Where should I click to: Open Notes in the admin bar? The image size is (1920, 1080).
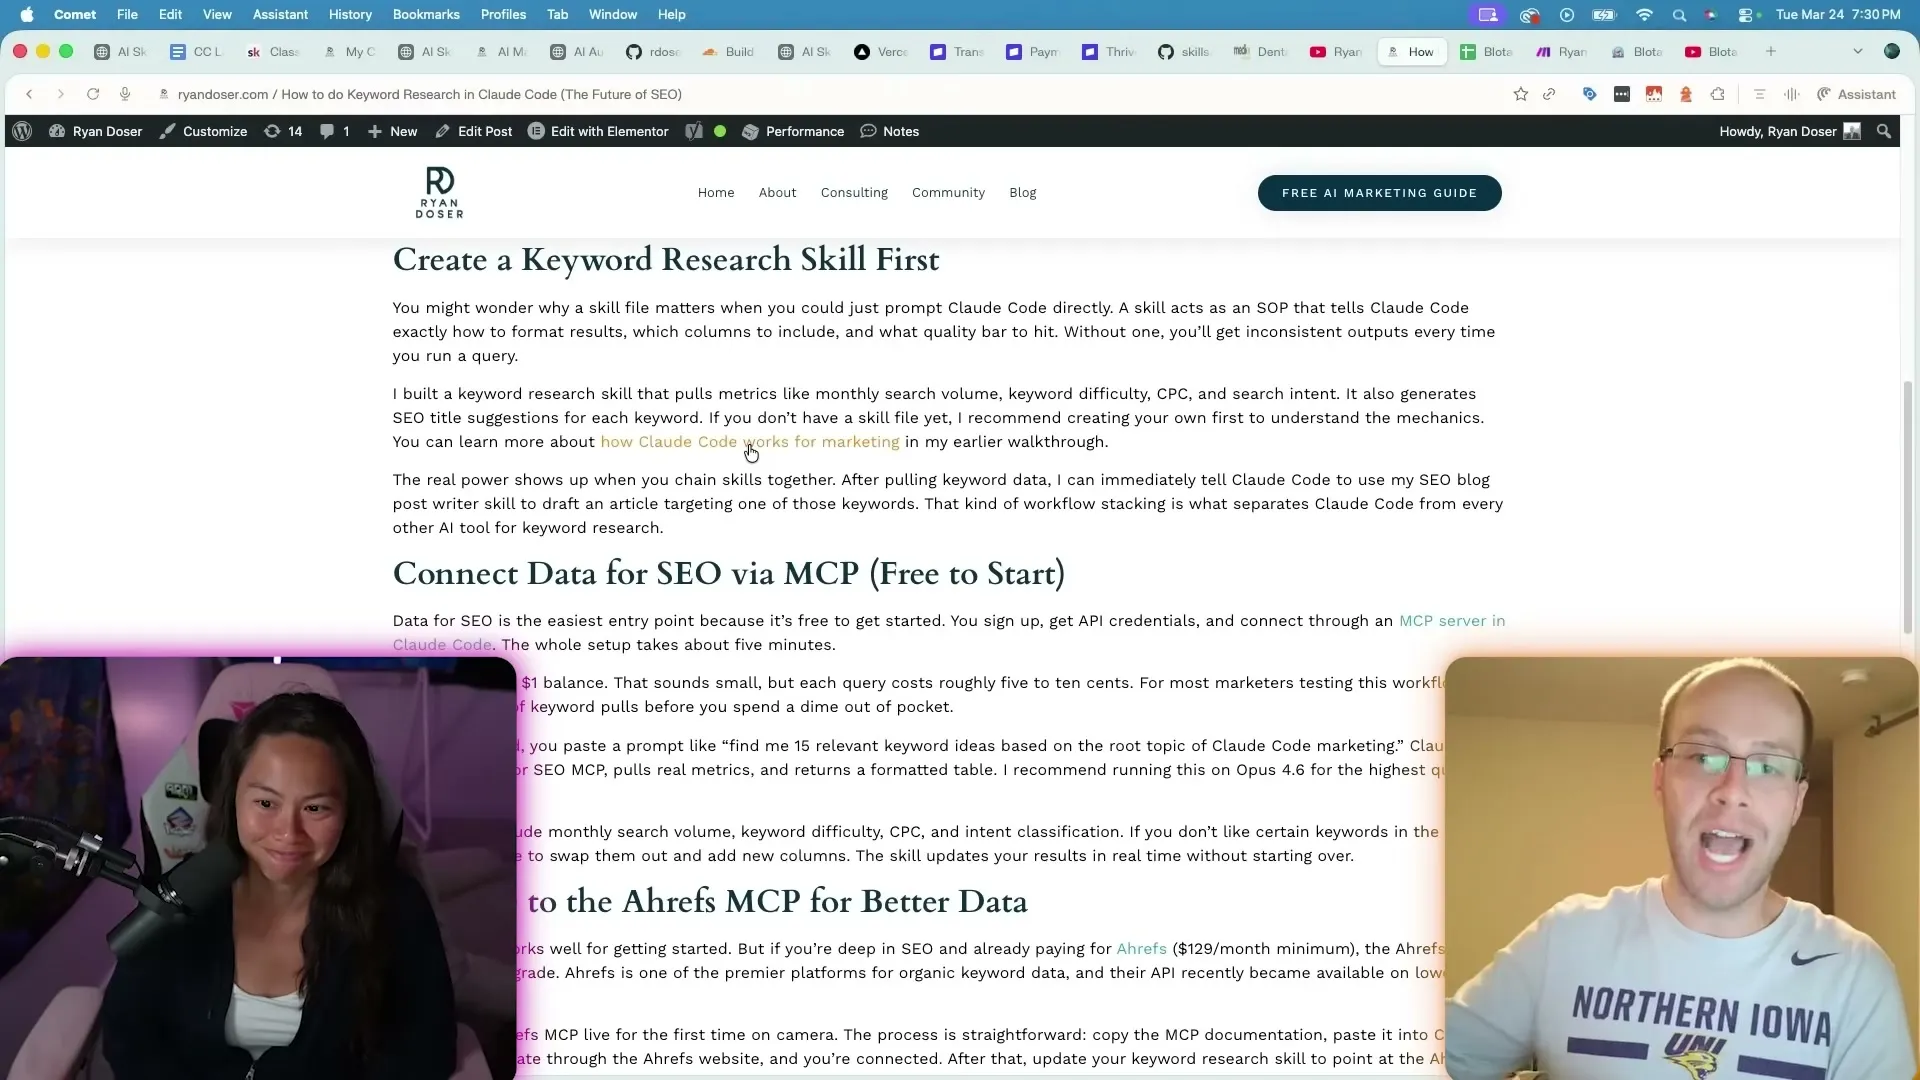890,131
